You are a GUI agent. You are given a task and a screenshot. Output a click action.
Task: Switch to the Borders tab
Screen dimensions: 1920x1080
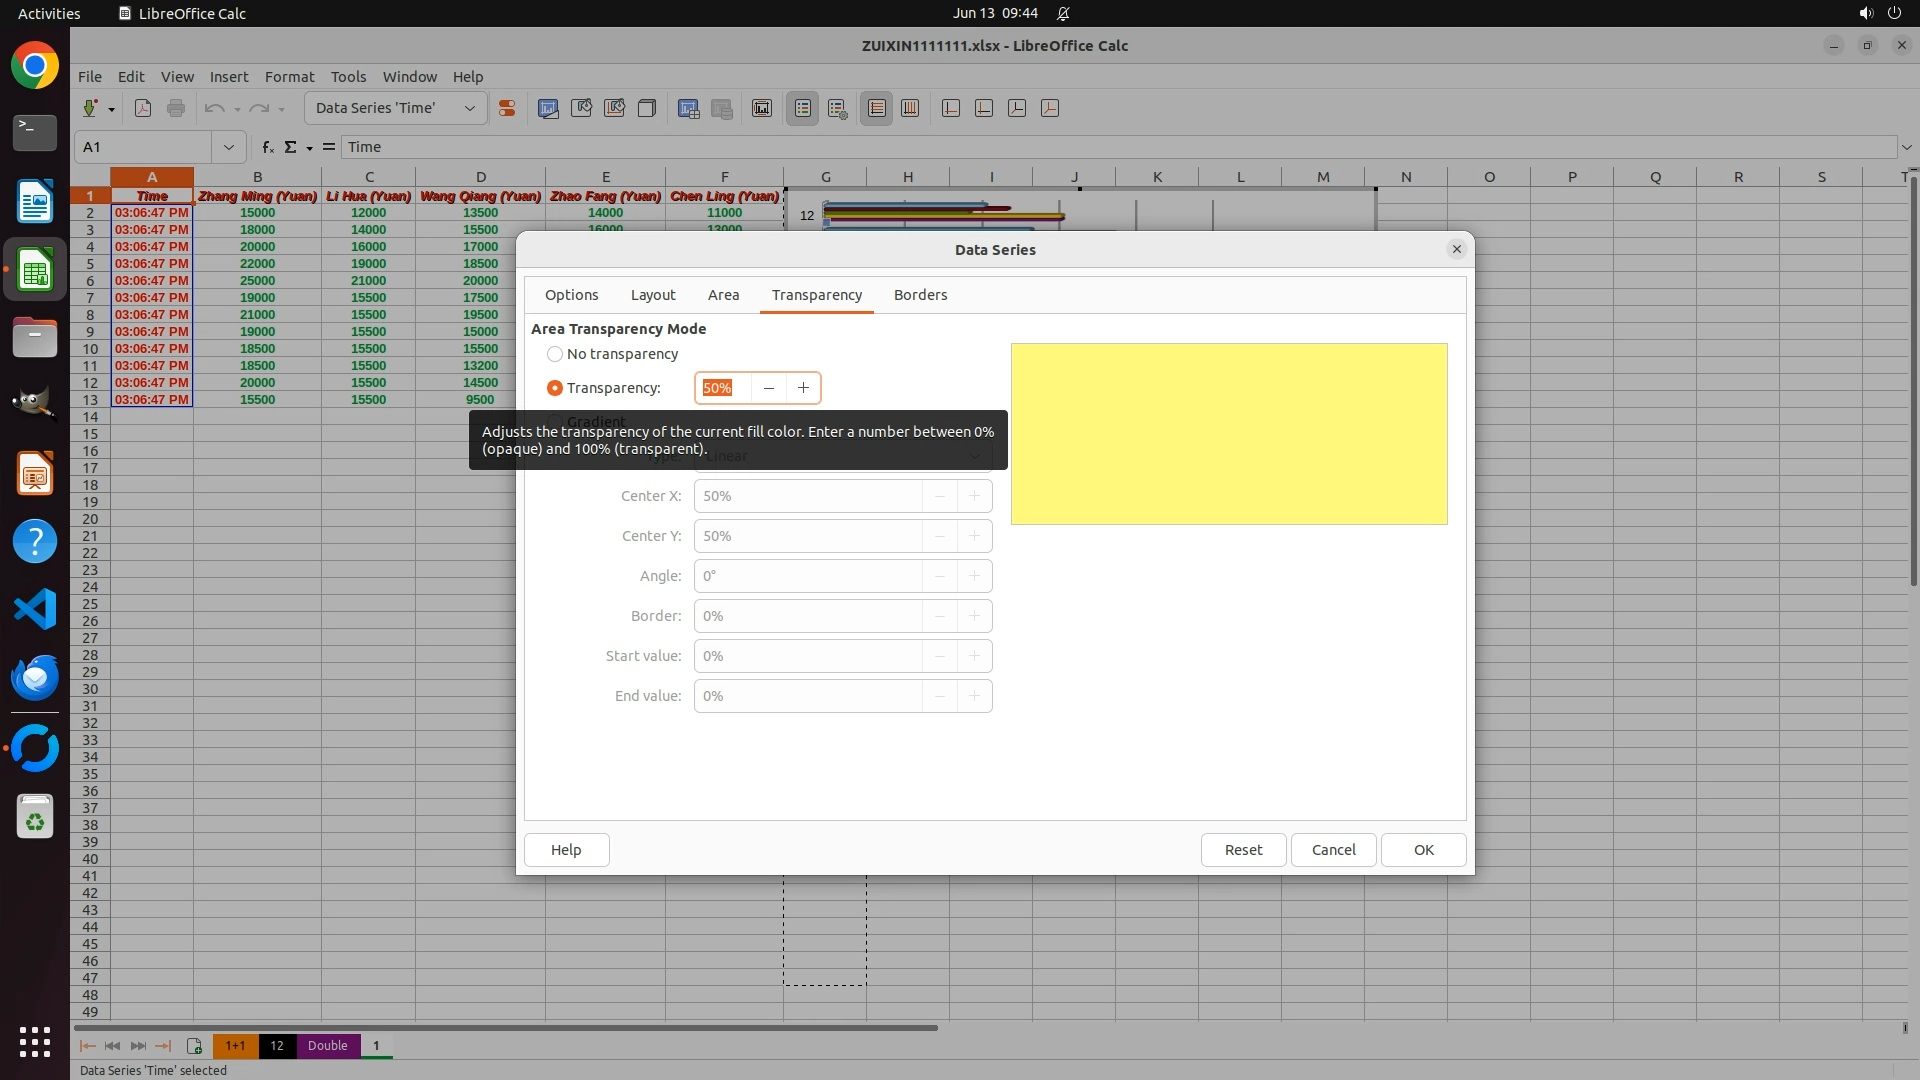point(920,295)
